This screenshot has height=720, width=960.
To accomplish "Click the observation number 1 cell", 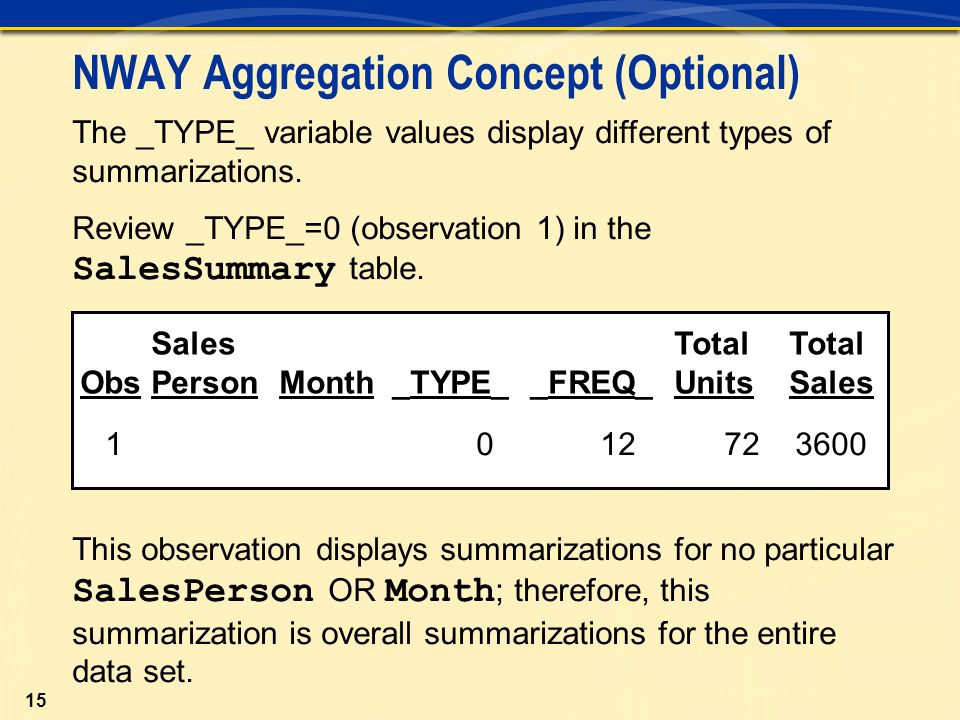I will [113, 444].
